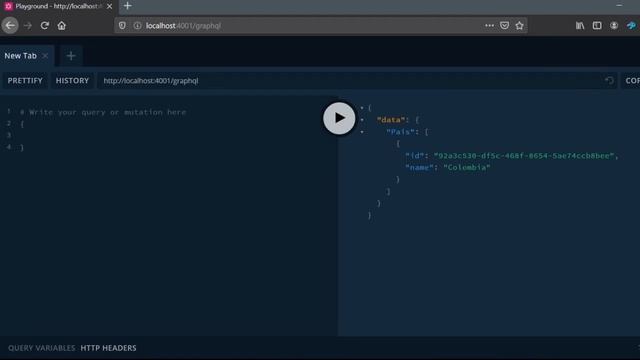Select the playground New Tab

coord(20,56)
